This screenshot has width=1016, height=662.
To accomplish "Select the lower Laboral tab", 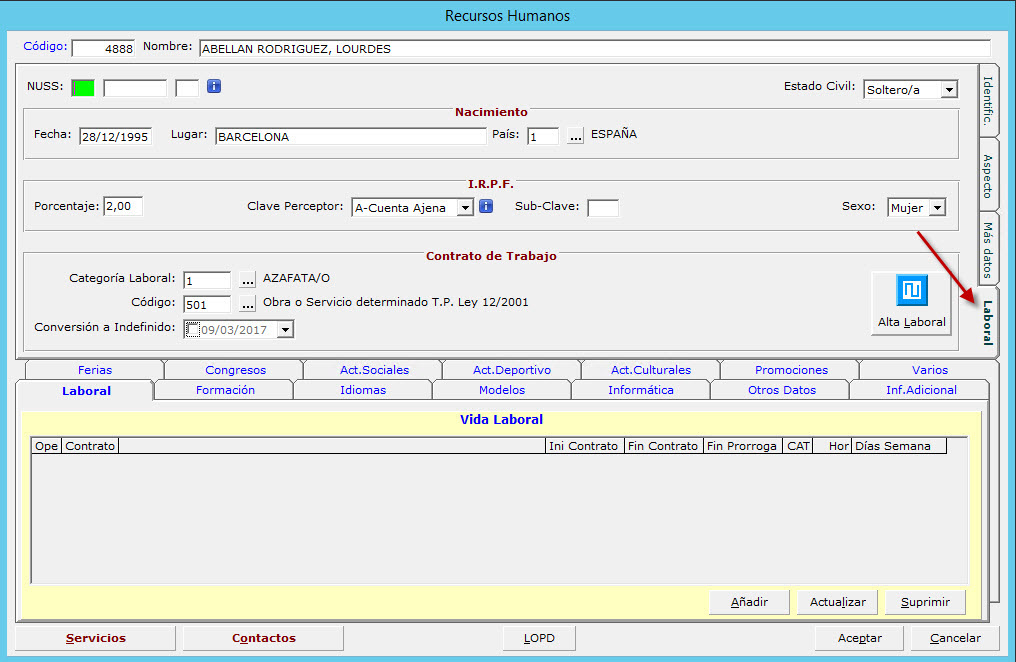I will click(x=86, y=391).
